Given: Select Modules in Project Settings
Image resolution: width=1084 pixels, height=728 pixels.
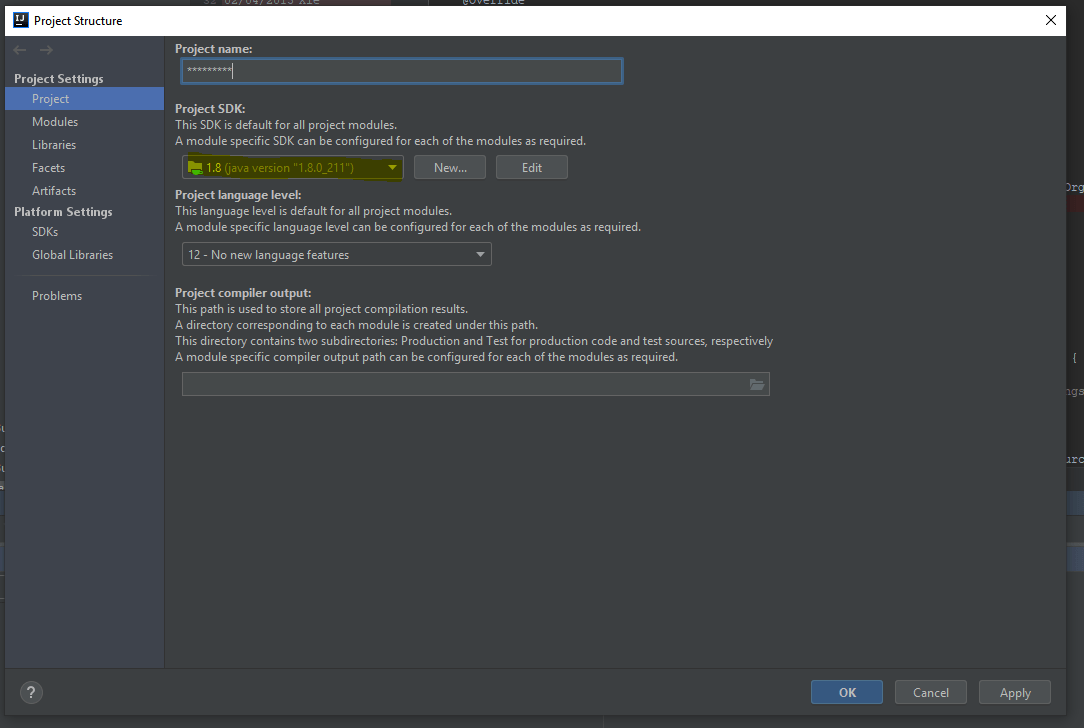Looking at the screenshot, I should (55, 121).
